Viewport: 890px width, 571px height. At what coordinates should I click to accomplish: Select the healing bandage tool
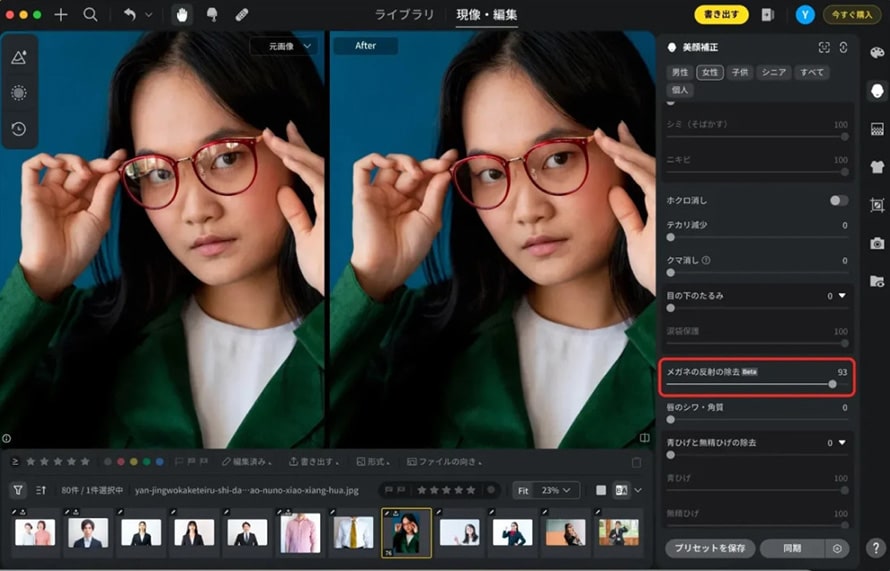click(241, 15)
